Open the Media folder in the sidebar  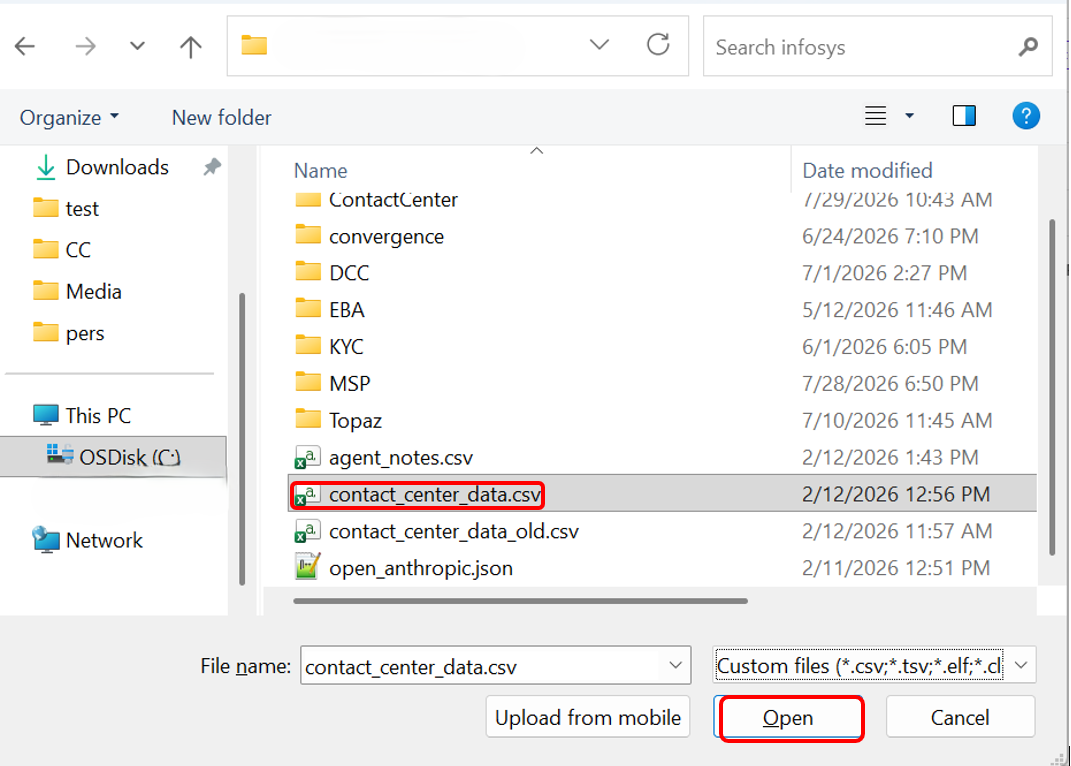pos(94,292)
